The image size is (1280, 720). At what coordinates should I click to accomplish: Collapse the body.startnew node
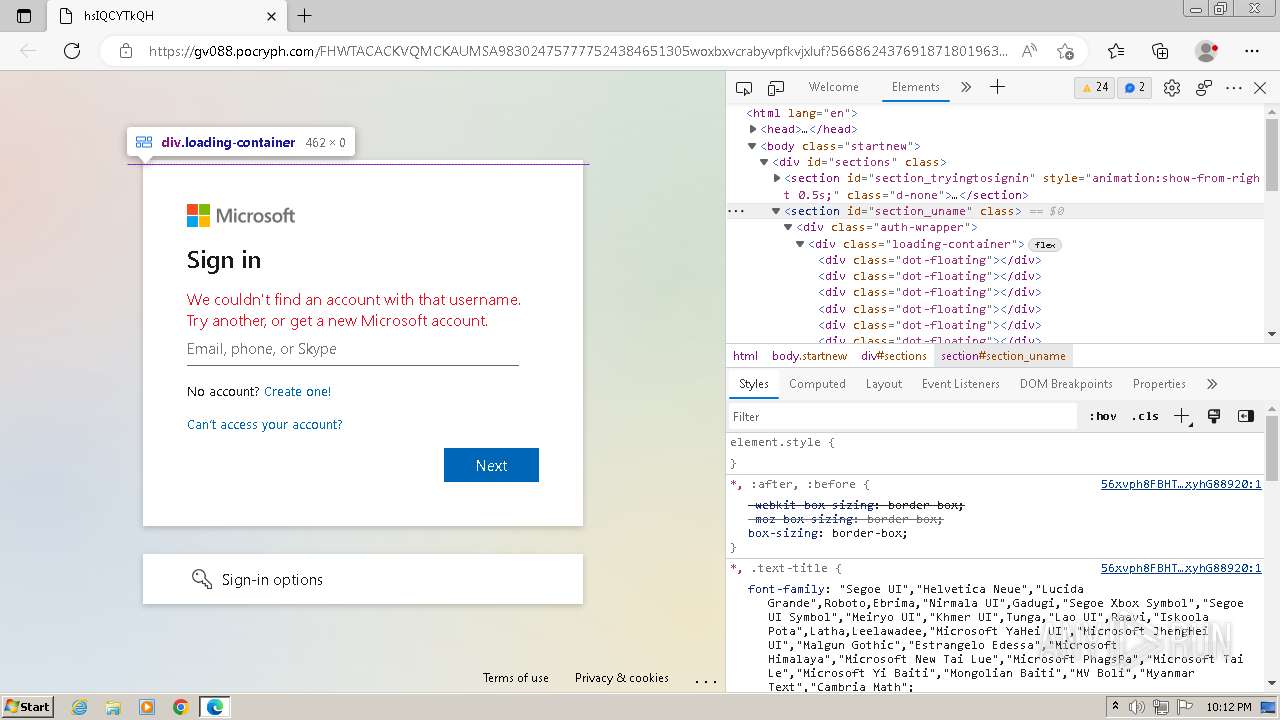[753, 146]
